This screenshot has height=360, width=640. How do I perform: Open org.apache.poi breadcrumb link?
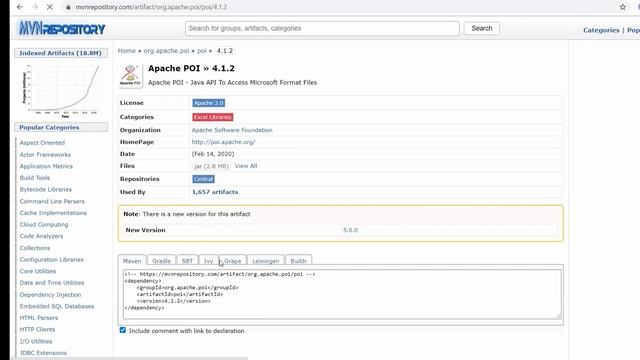tap(166, 51)
